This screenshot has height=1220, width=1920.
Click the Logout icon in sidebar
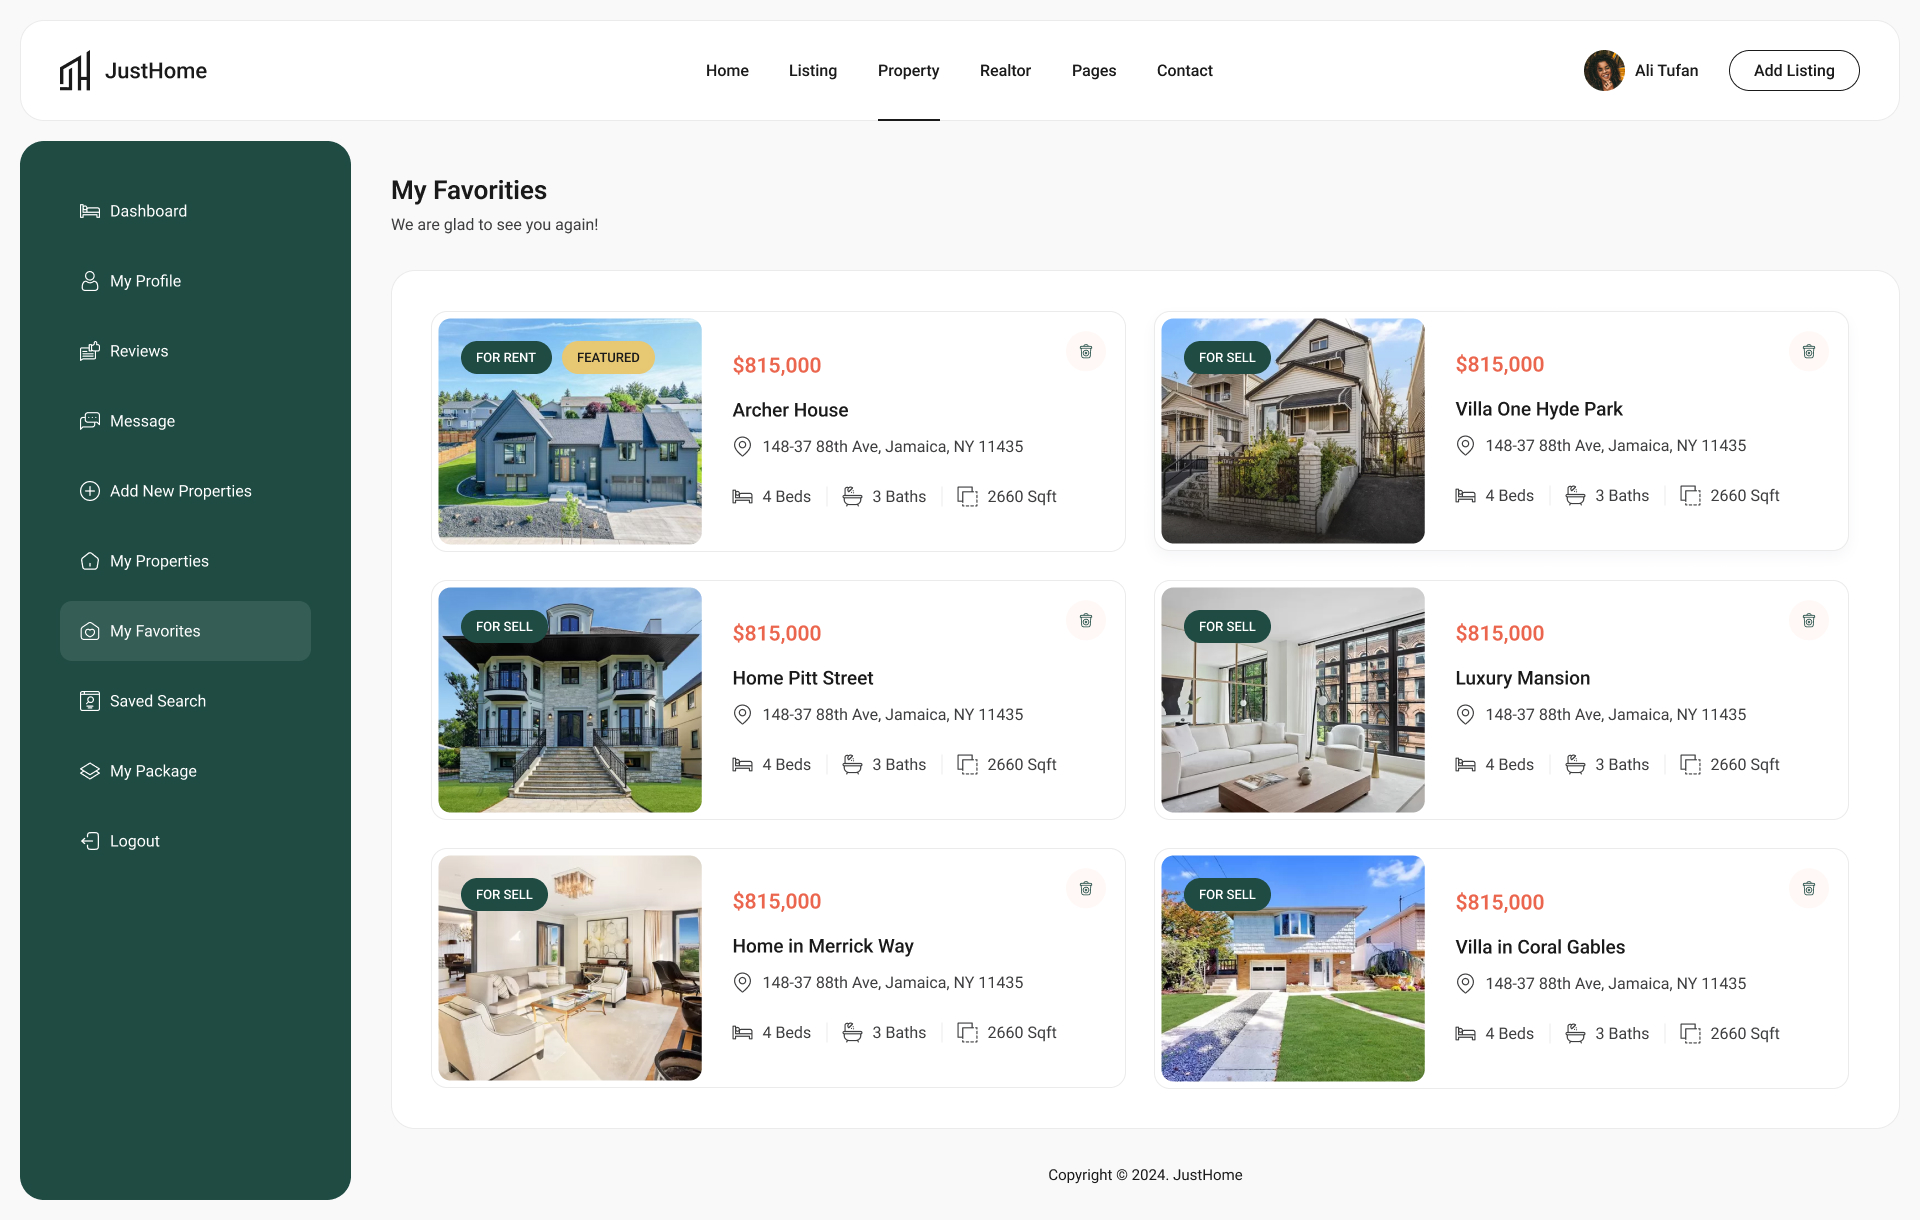pos(90,841)
